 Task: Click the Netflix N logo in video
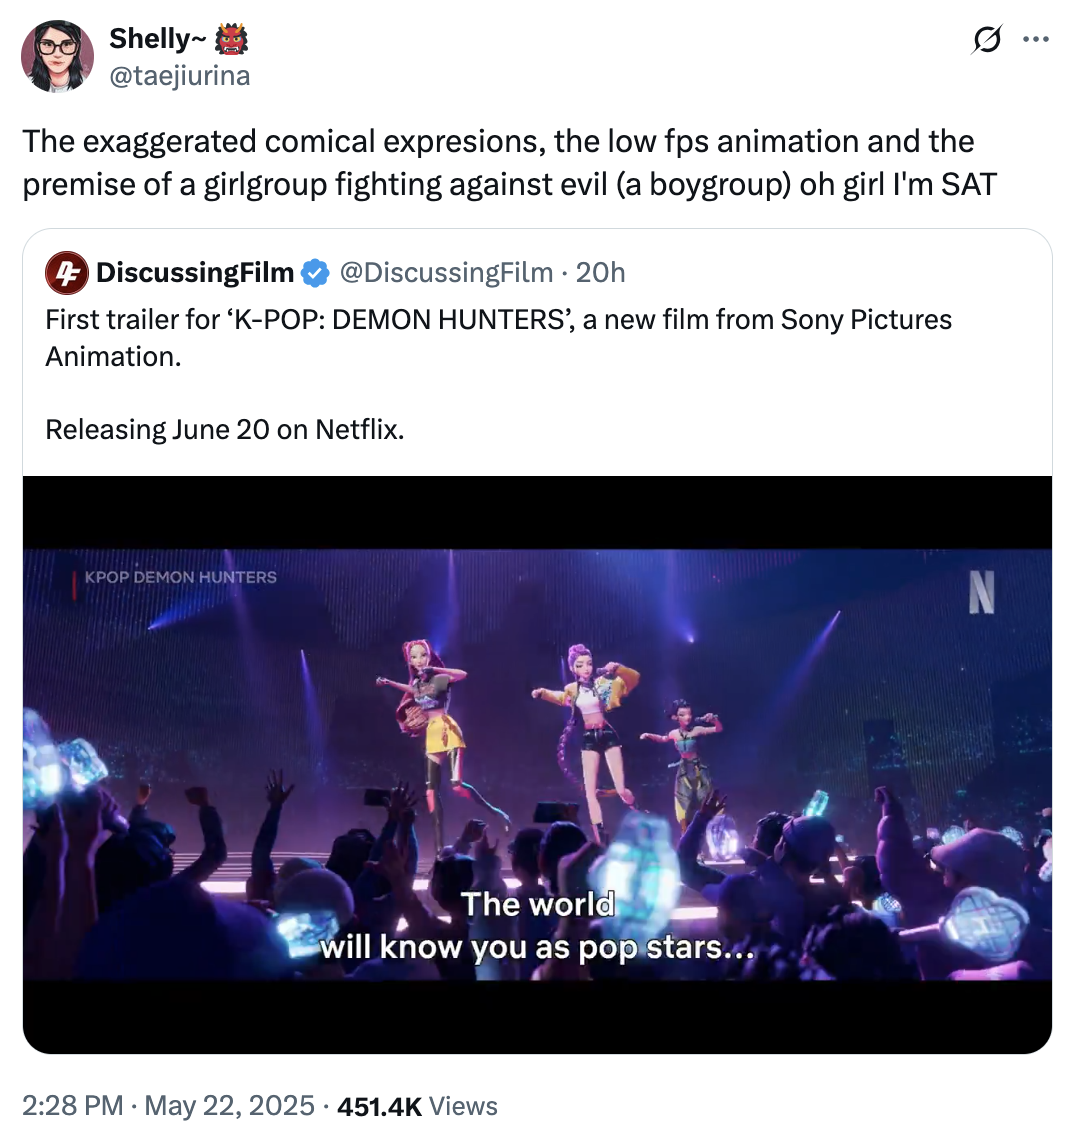pos(981,593)
